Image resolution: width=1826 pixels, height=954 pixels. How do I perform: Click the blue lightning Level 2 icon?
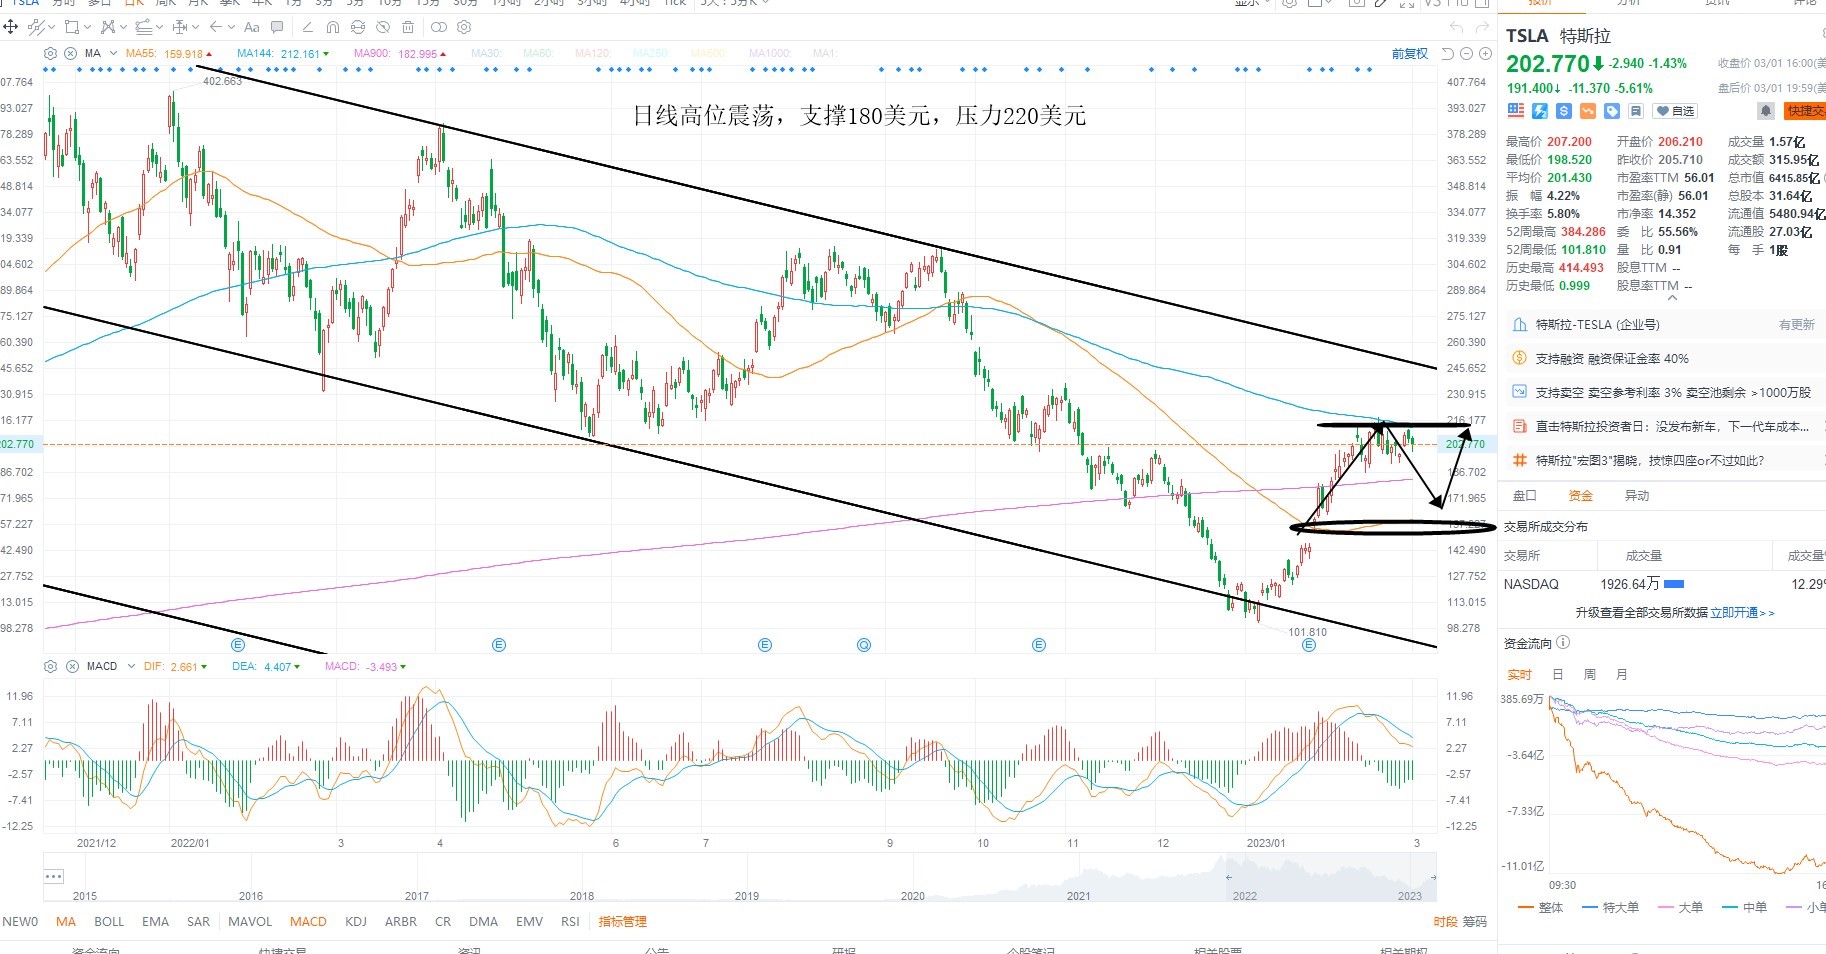(1540, 111)
